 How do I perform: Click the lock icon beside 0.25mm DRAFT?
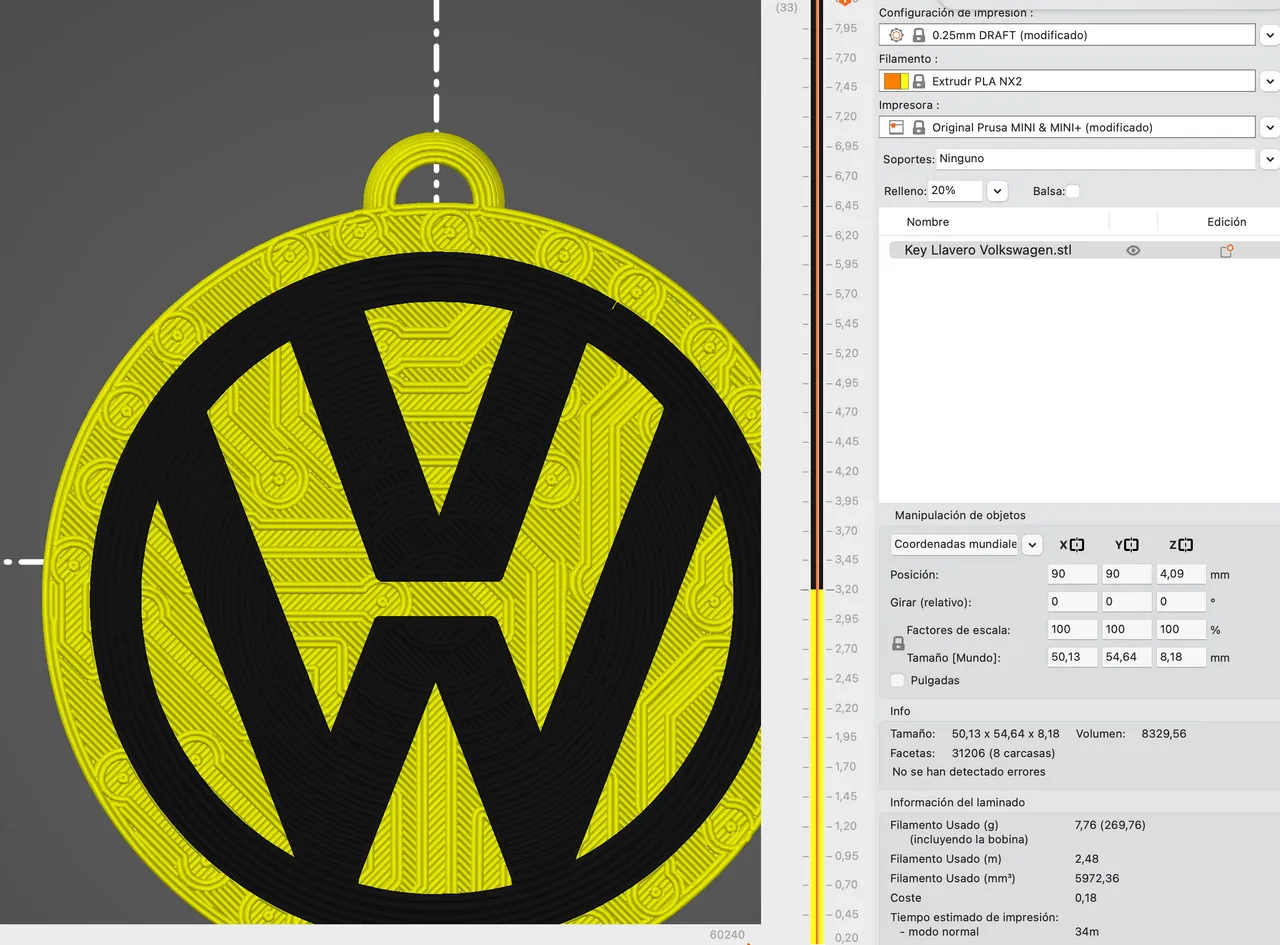coord(919,35)
